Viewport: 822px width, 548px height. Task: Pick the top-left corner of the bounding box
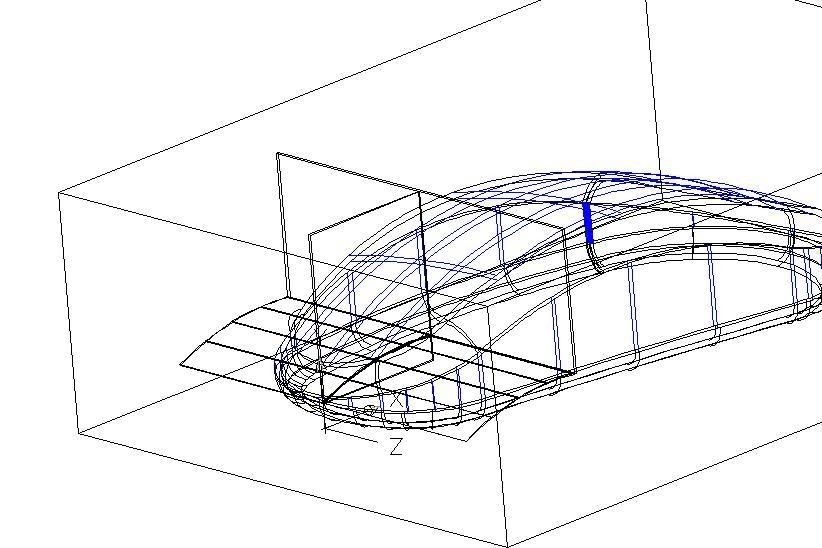[x=60, y=193]
